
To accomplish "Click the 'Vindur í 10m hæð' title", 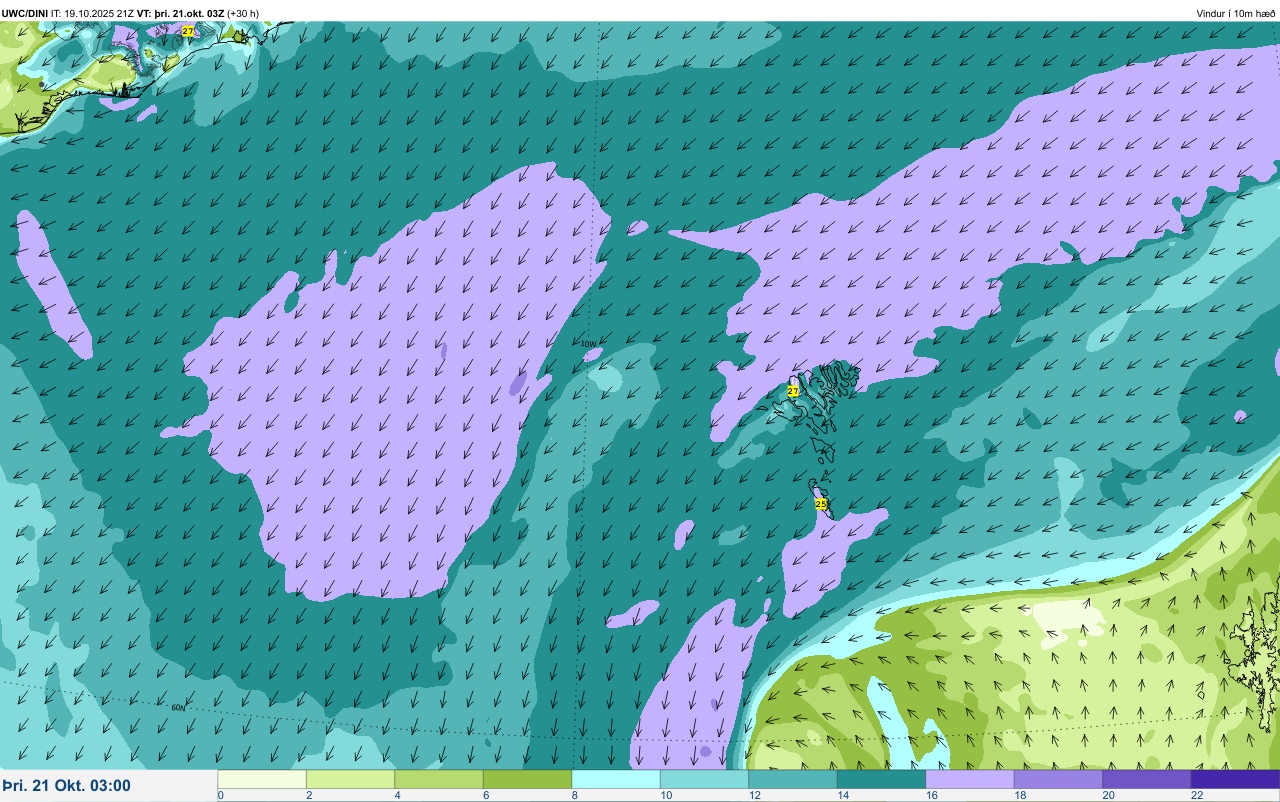I will point(1236,13).
